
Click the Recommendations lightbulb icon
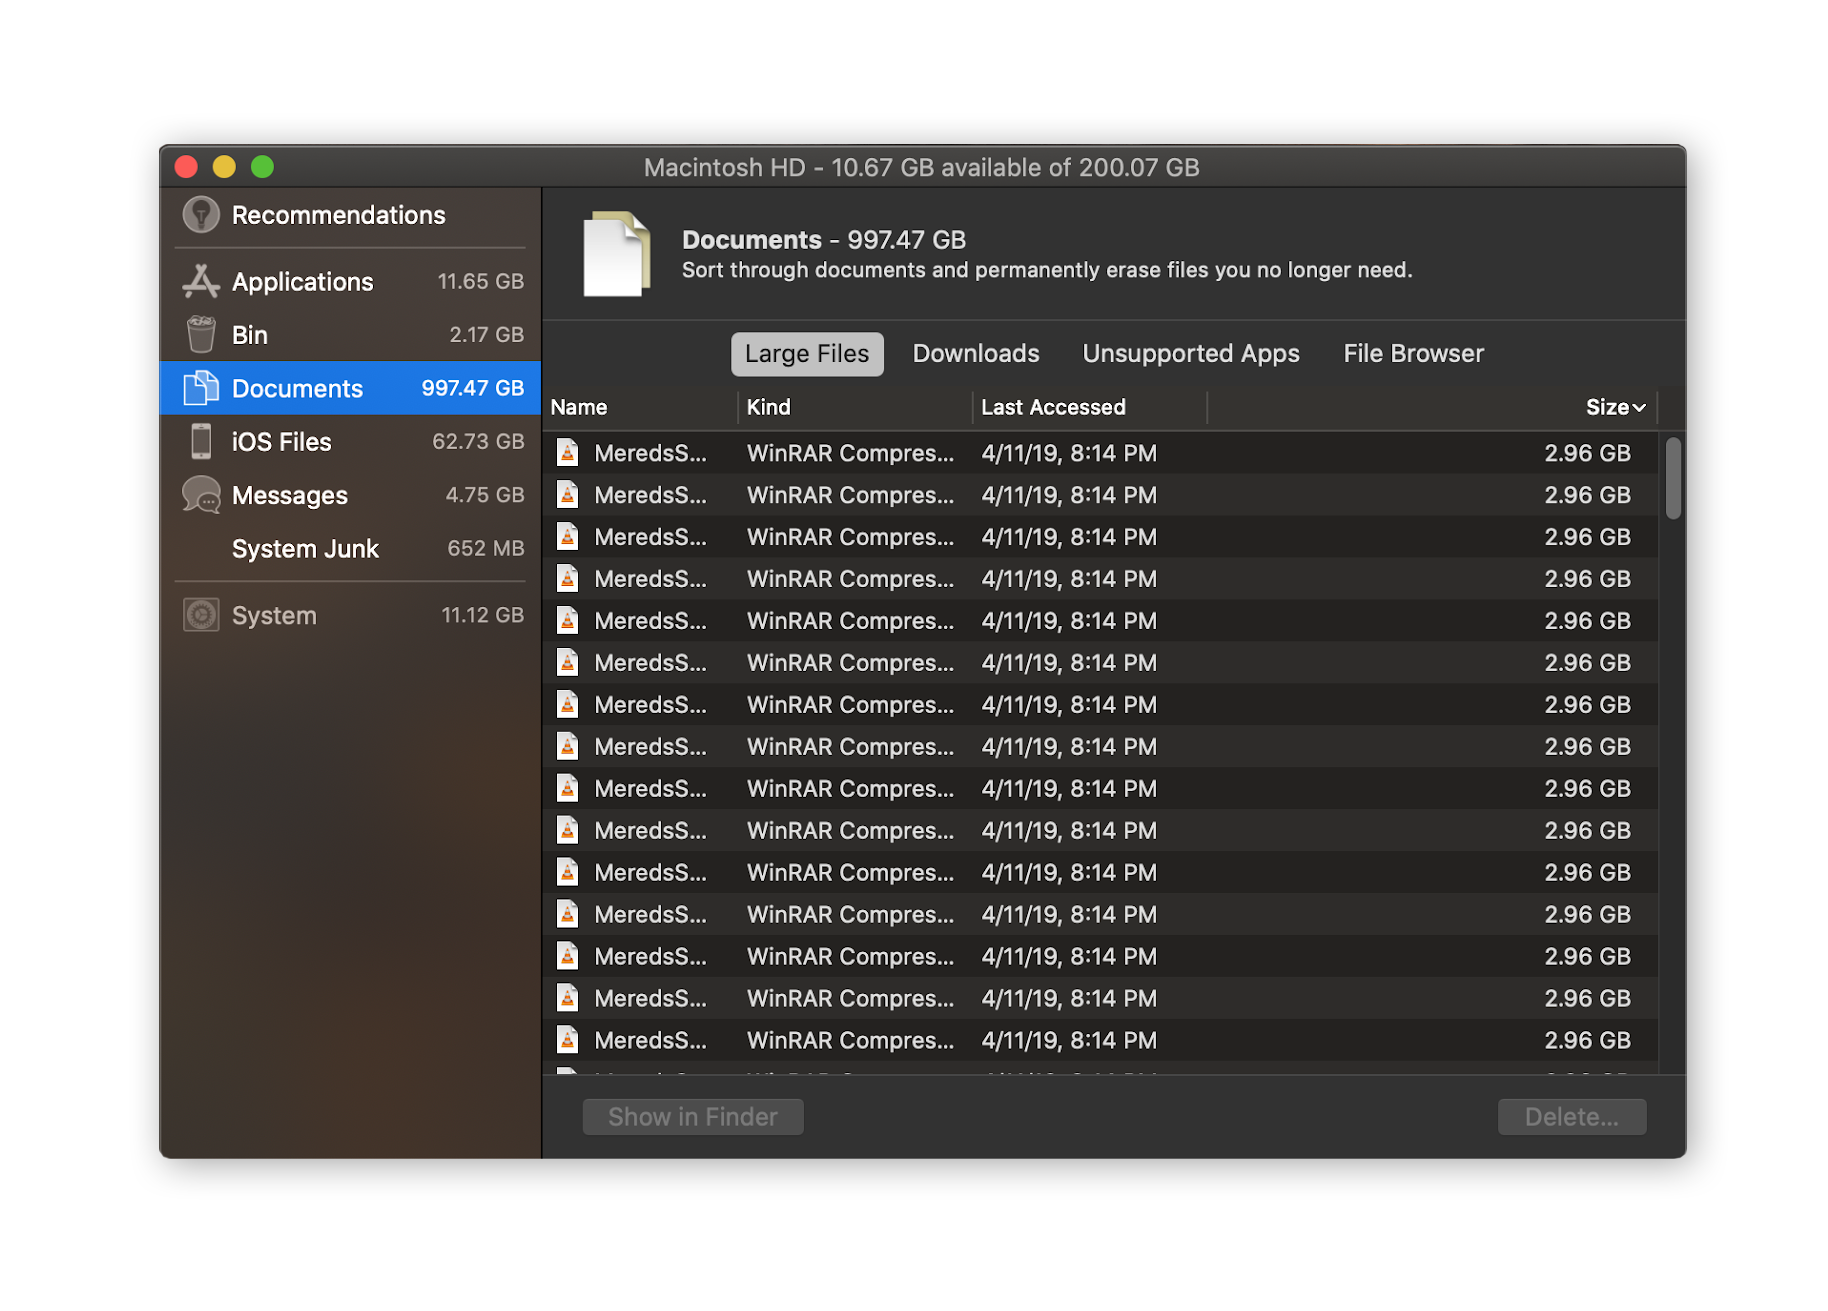point(201,215)
